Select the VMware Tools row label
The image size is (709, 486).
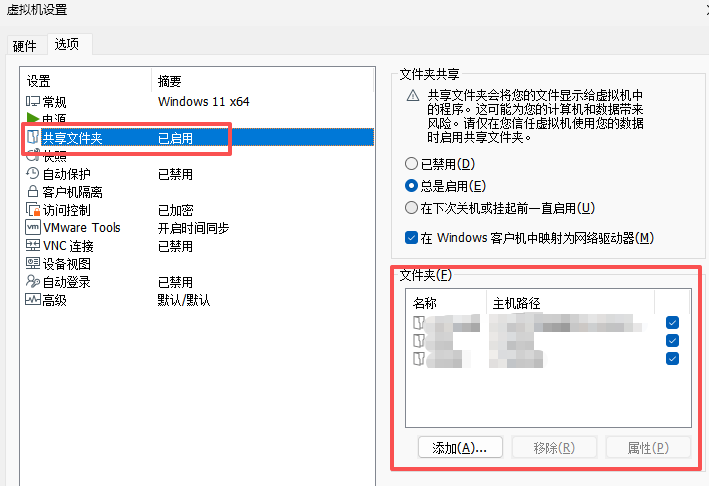82,227
